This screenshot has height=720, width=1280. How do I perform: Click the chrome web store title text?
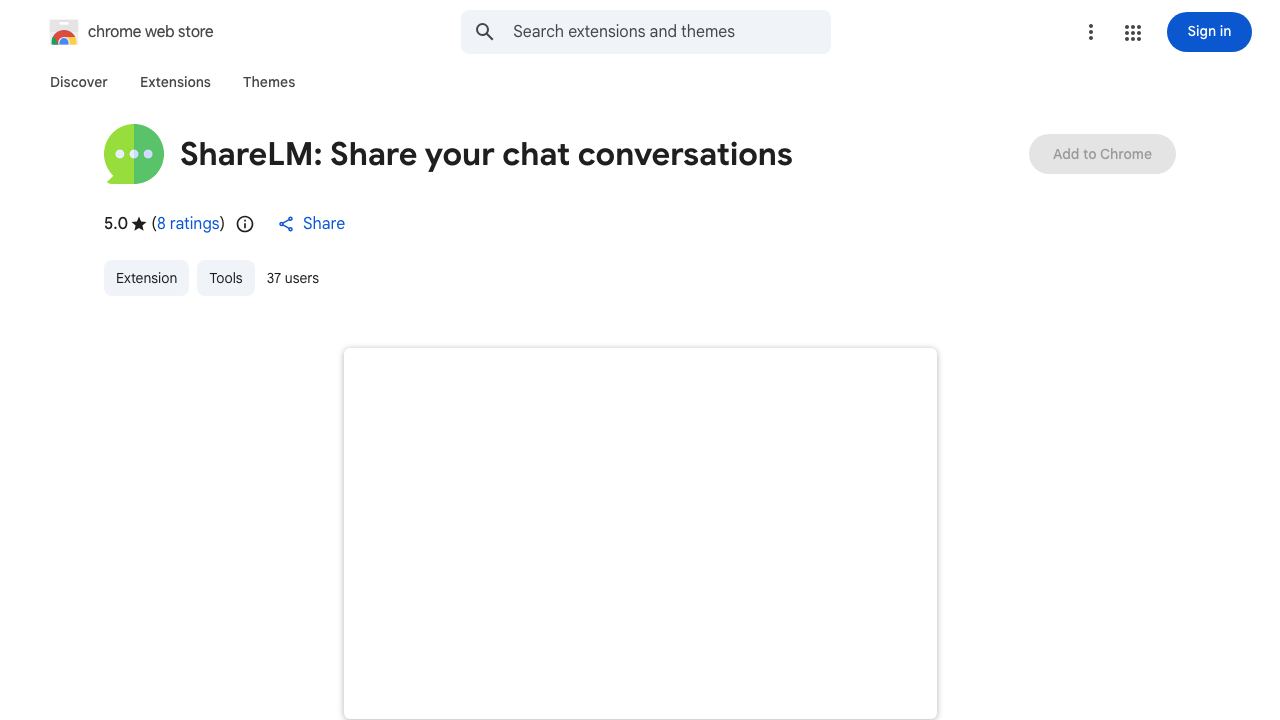(151, 32)
